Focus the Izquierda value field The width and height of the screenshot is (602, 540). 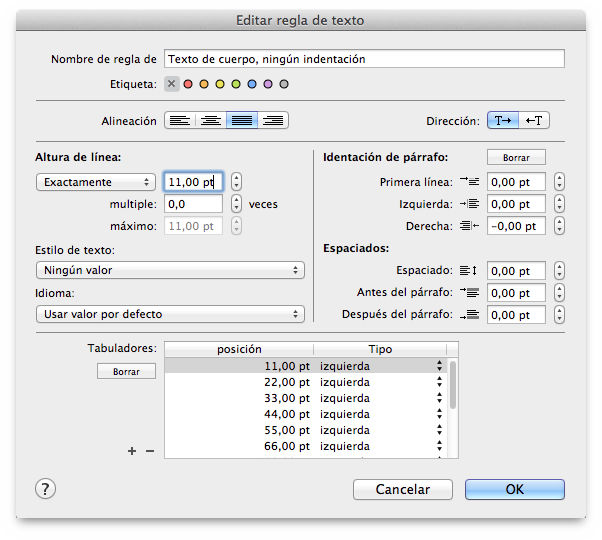click(x=516, y=204)
